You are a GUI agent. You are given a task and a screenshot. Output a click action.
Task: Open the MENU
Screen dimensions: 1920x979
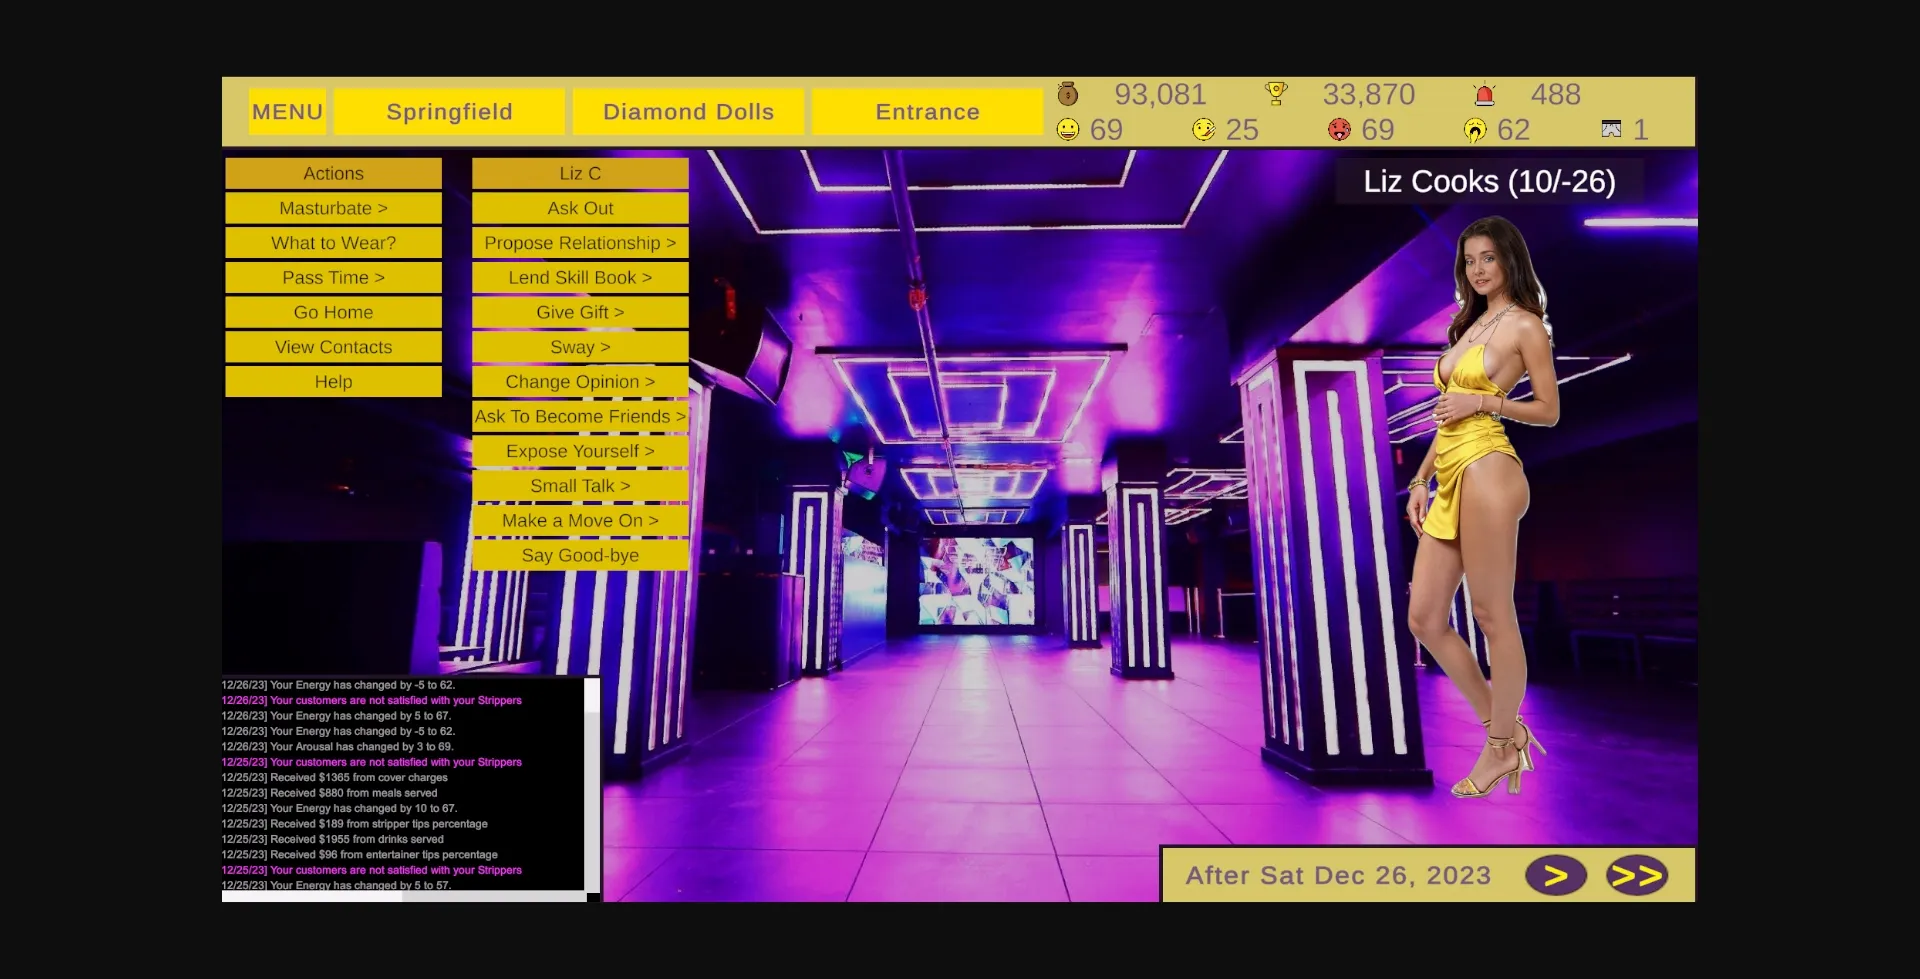point(287,111)
